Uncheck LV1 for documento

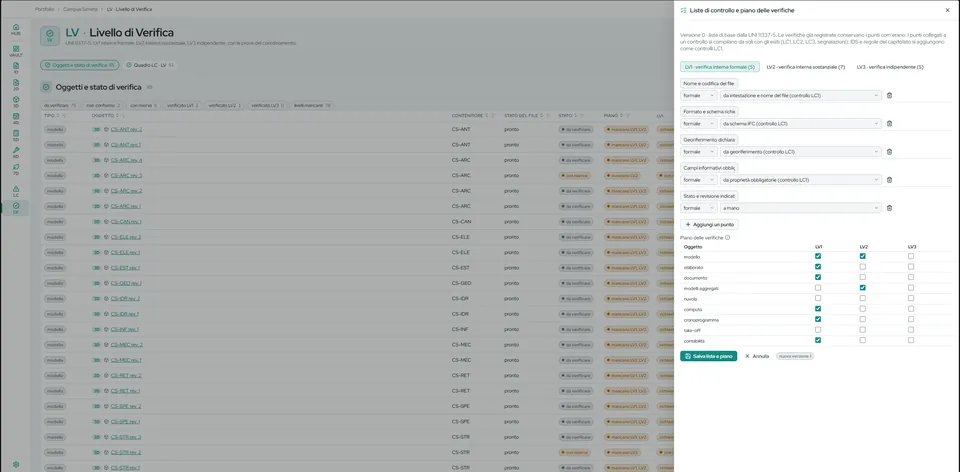(x=818, y=277)
